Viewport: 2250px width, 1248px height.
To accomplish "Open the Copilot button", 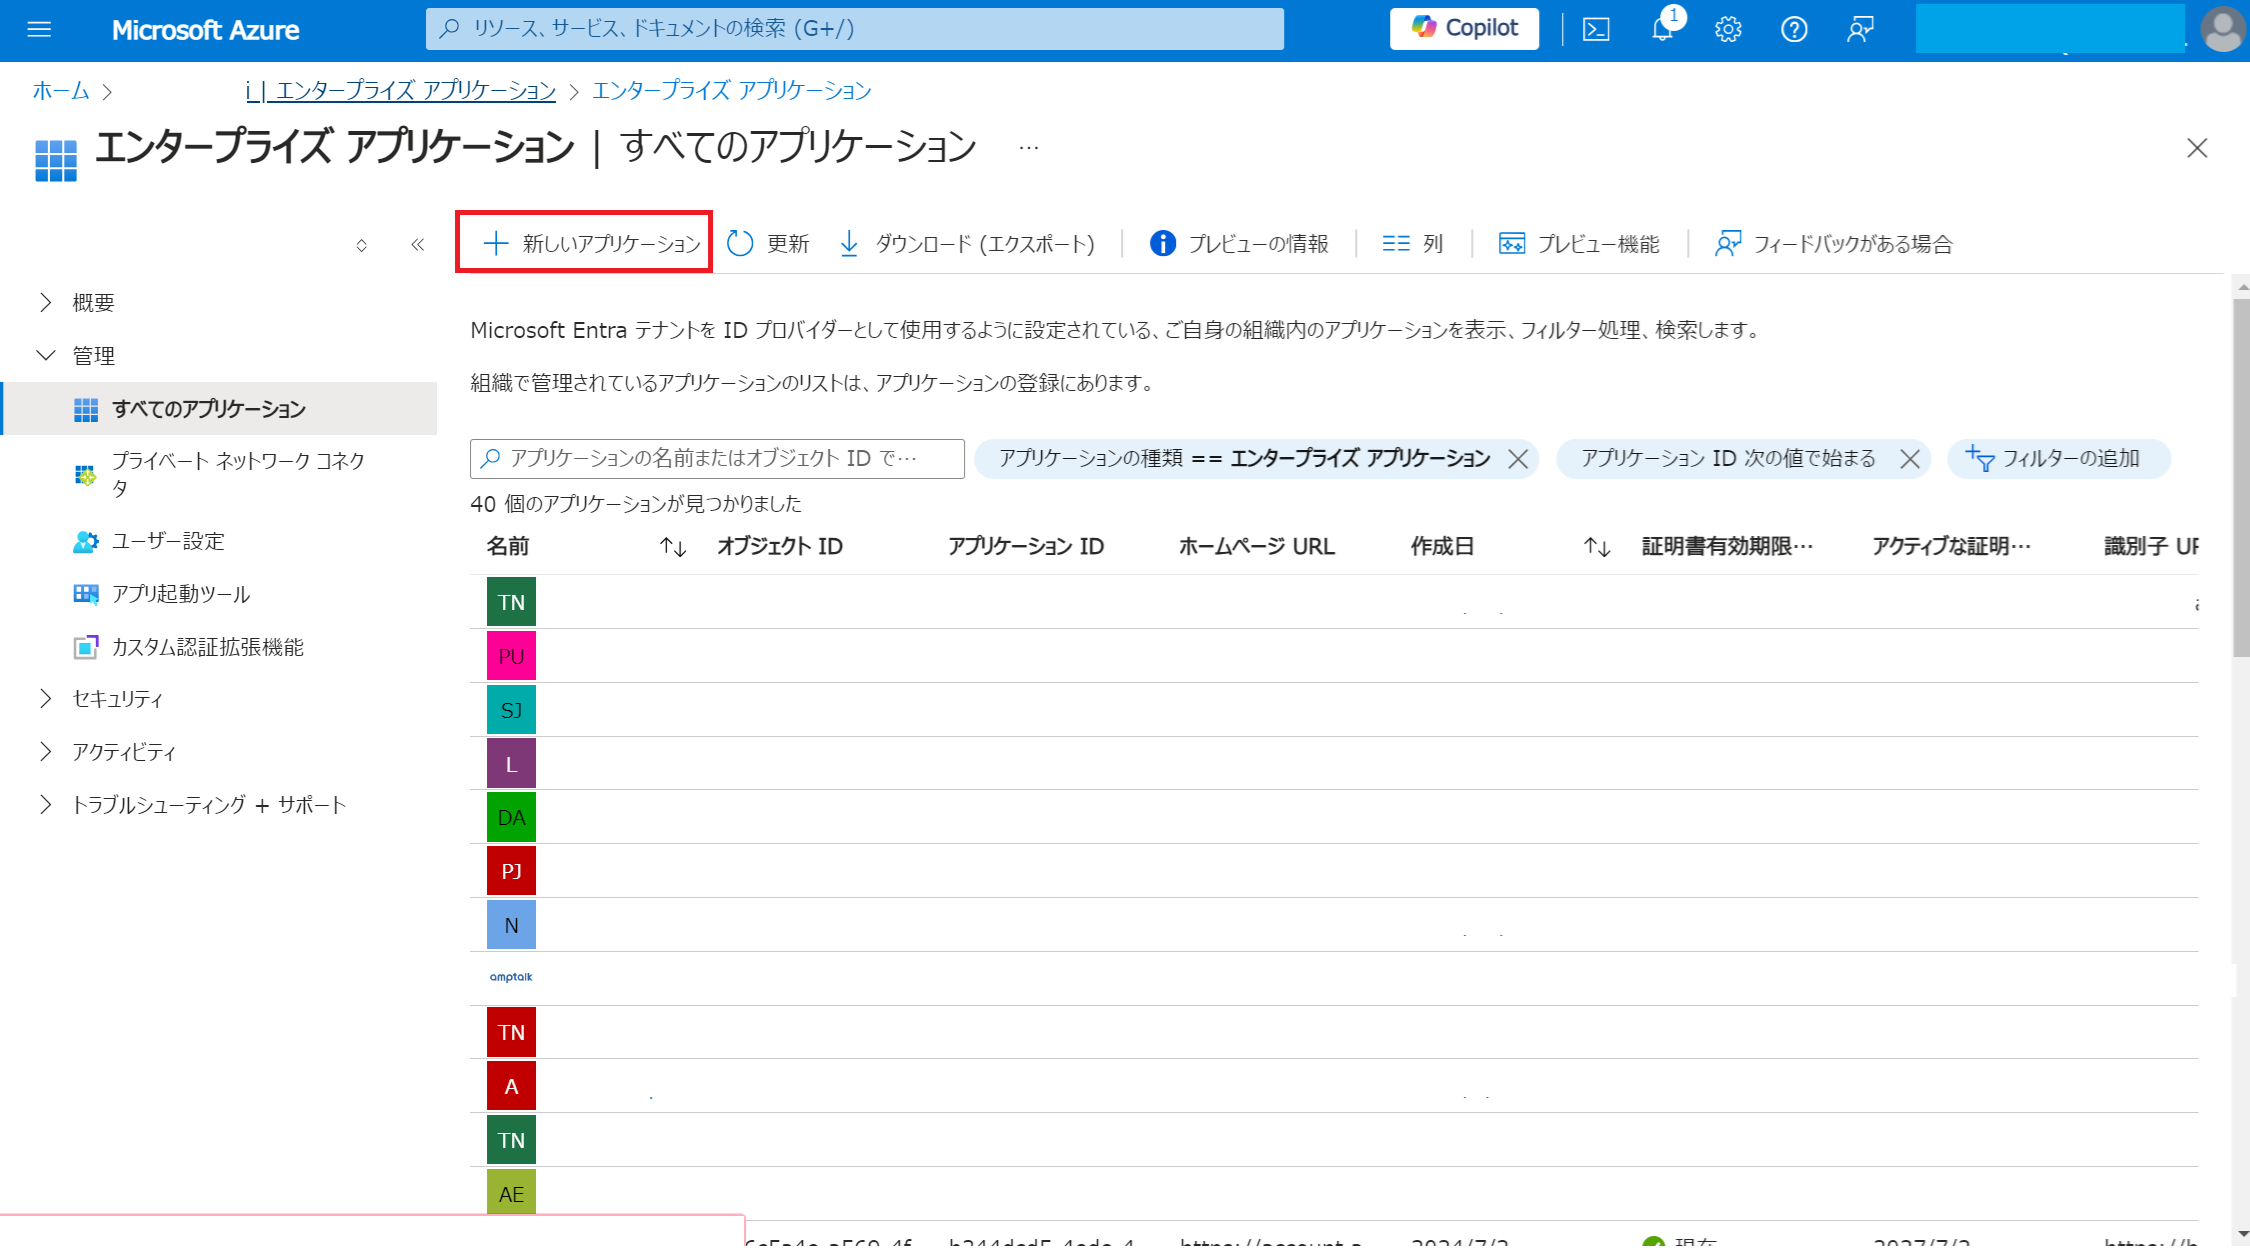I will 1464,28.
